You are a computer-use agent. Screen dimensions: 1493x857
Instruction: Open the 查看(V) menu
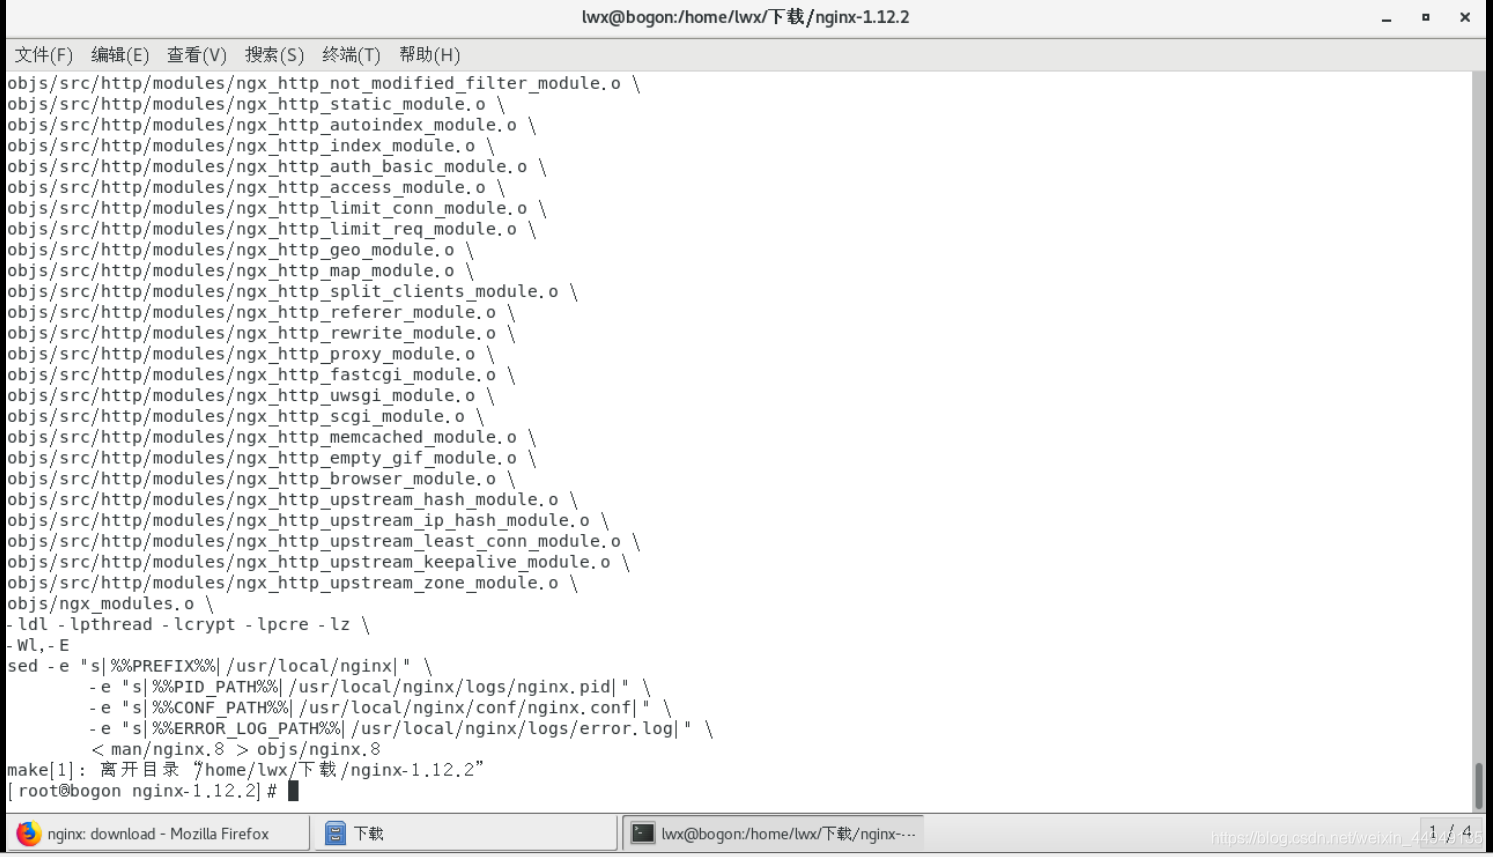197,55
